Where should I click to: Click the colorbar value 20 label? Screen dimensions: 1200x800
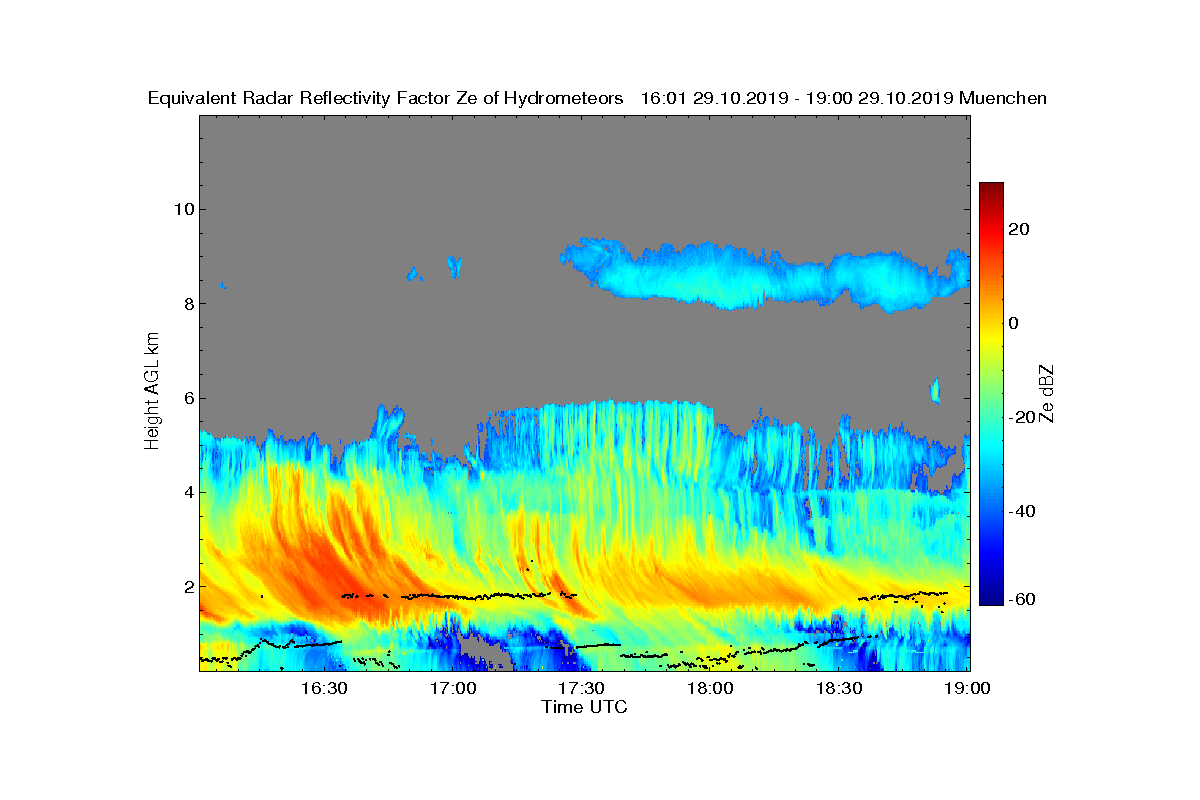(x=1020, y=229)
